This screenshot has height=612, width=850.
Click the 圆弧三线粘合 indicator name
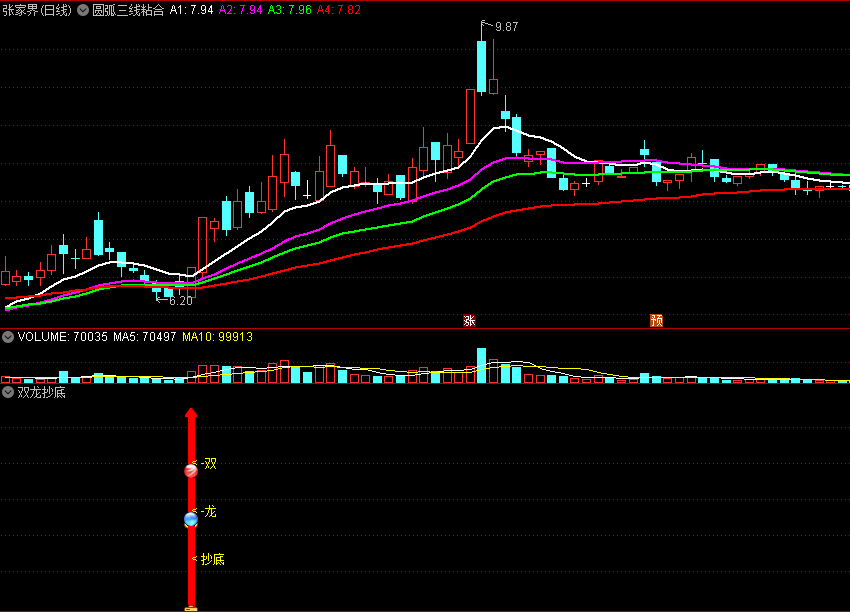(128, 10)
